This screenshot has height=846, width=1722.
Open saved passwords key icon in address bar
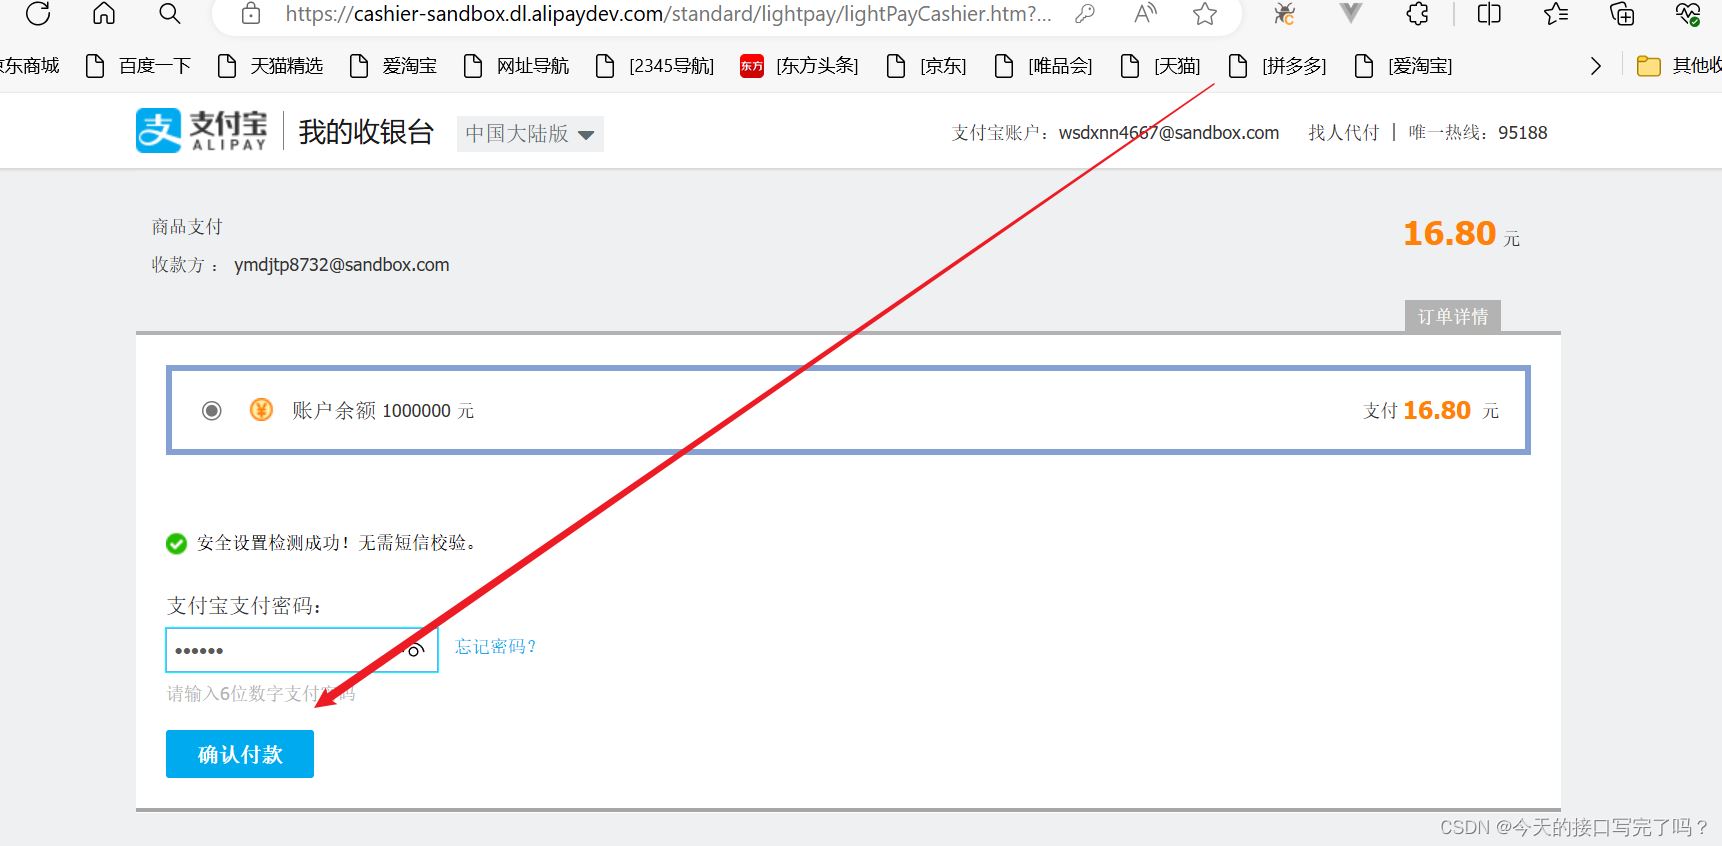click(1085, 14)
